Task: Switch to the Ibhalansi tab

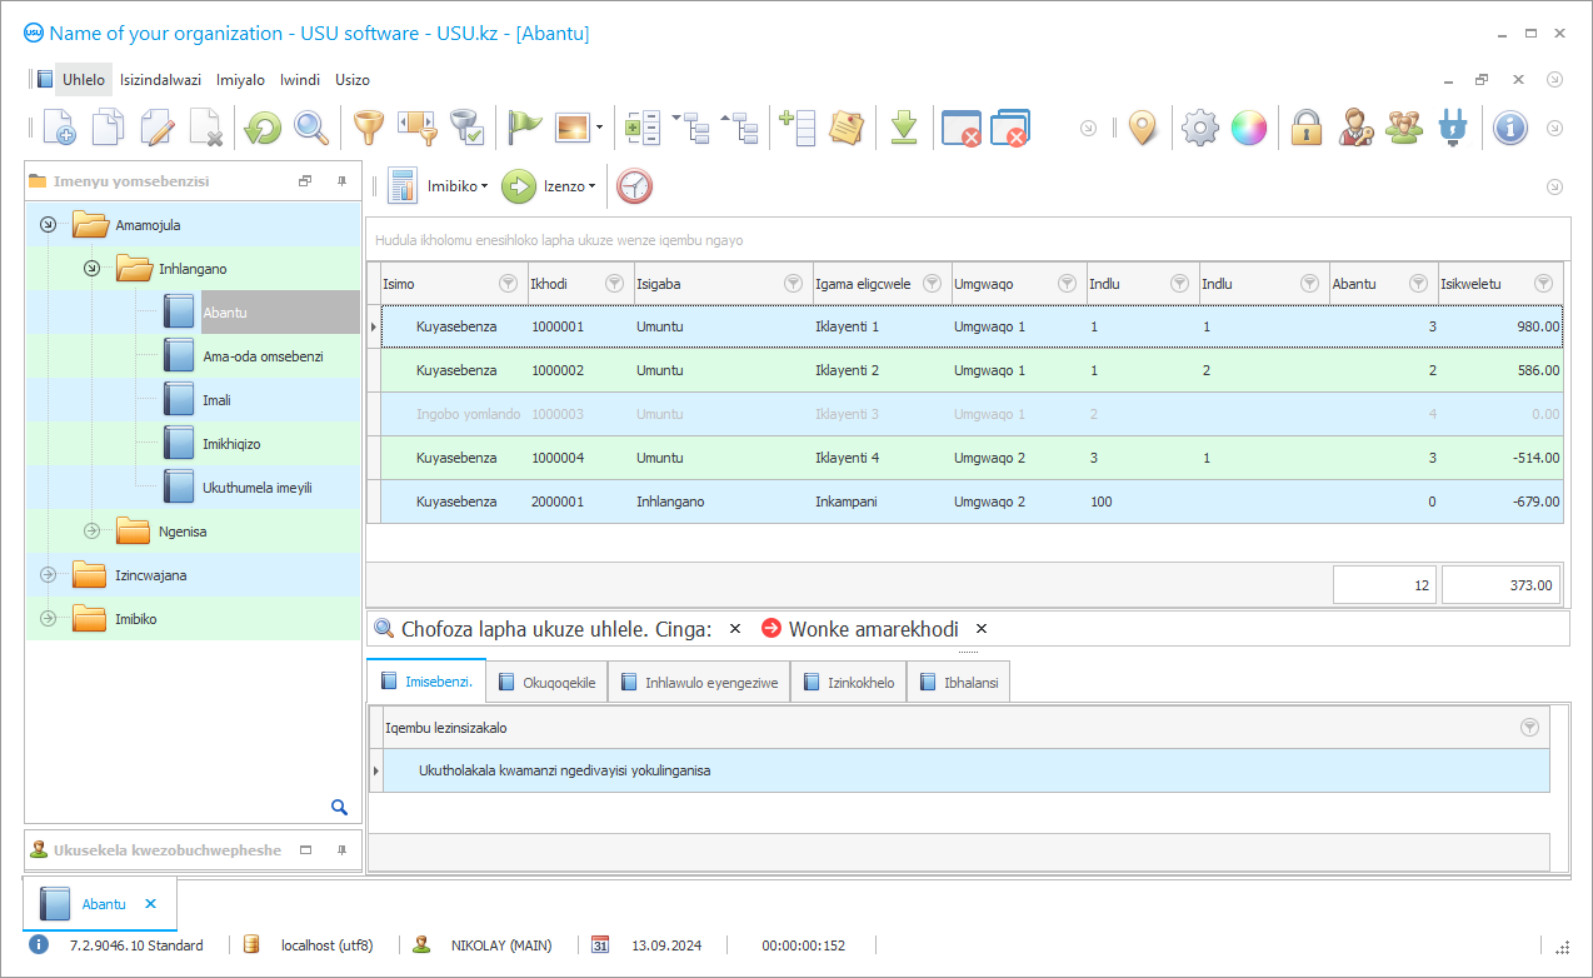Action: 959,682
